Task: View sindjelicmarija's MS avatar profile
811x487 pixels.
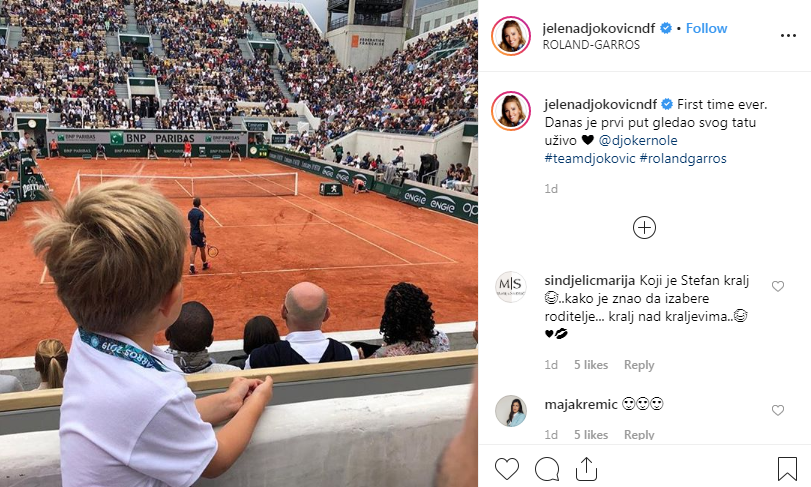Action: point(511,287)
